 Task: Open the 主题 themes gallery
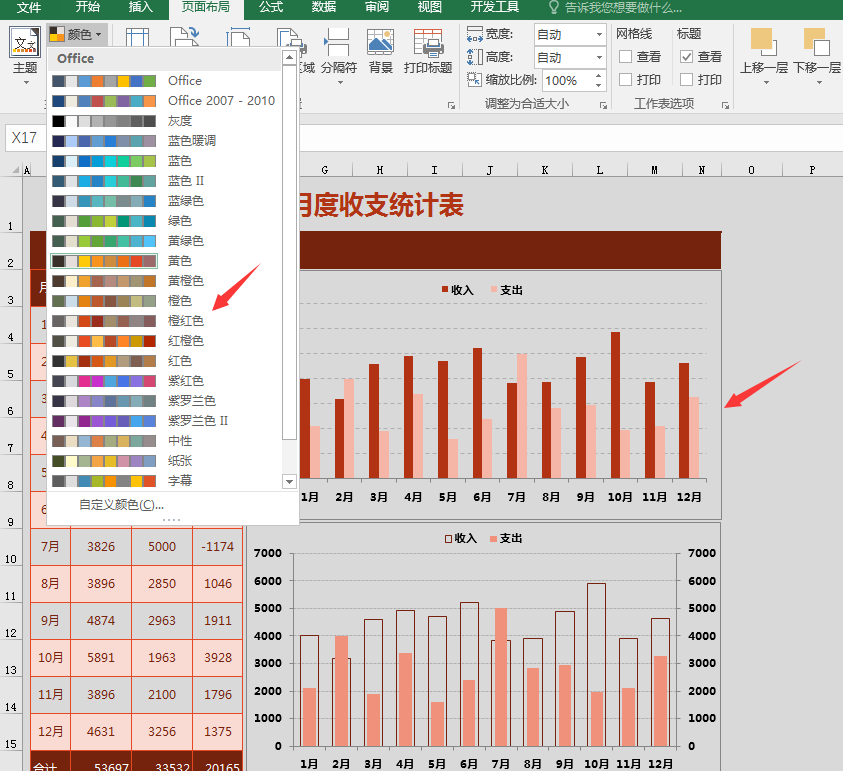[x=25, y=51]
